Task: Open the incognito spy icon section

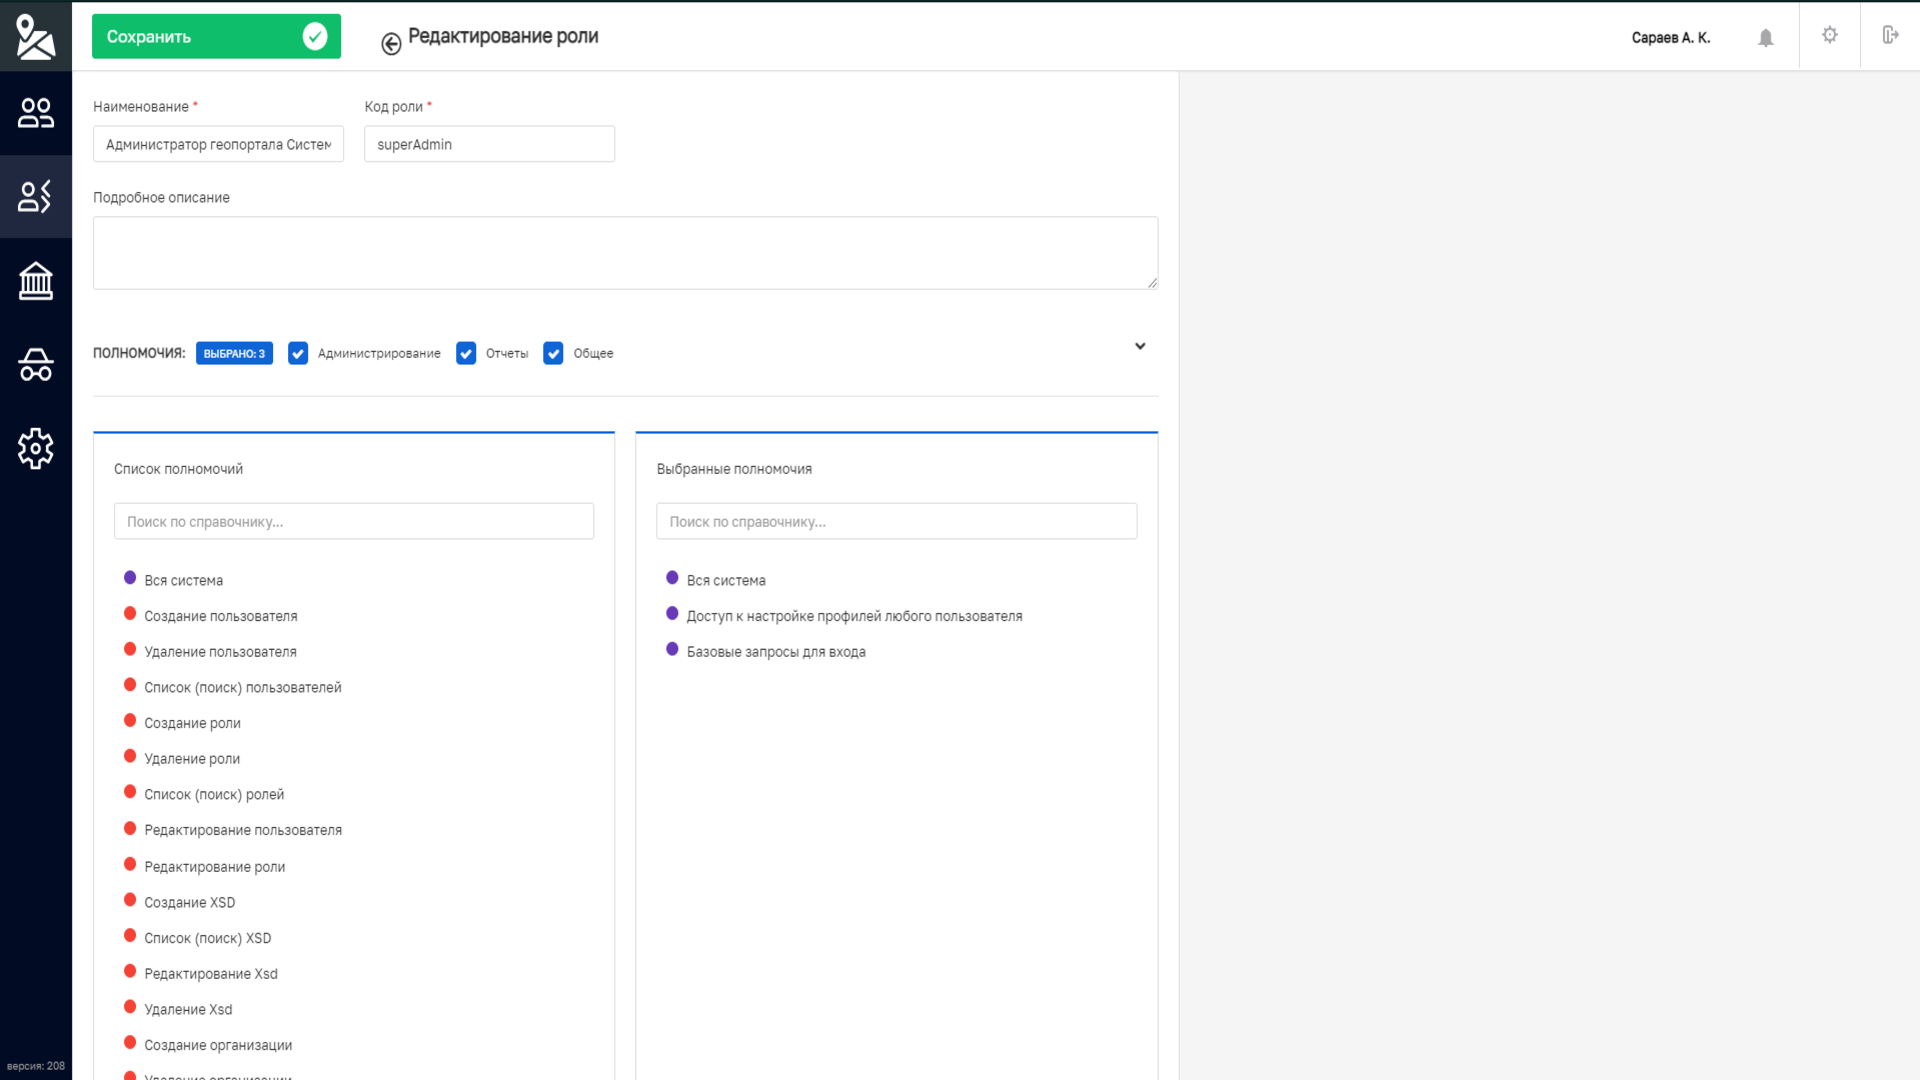Action: tap(35, 365)
